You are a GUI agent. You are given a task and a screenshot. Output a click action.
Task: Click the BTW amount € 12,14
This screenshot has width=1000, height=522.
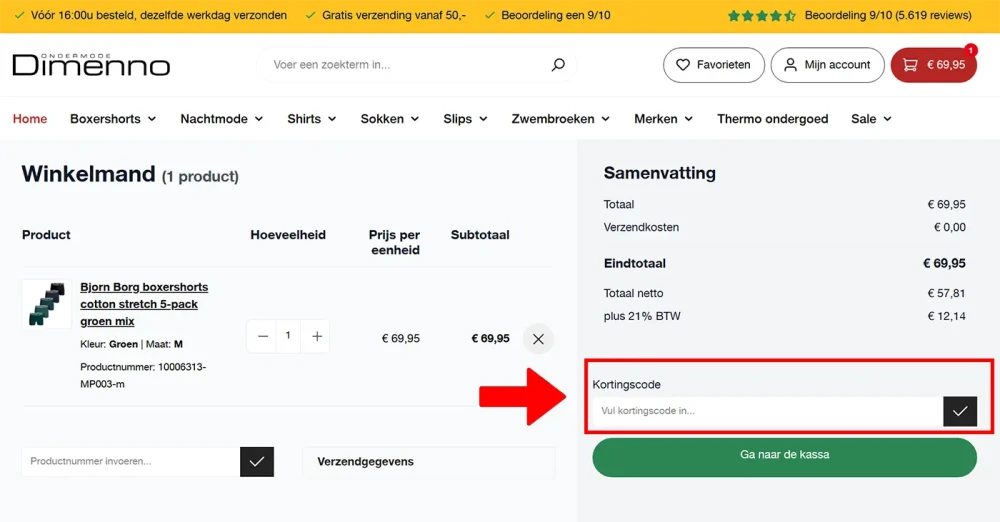point(946,316)
